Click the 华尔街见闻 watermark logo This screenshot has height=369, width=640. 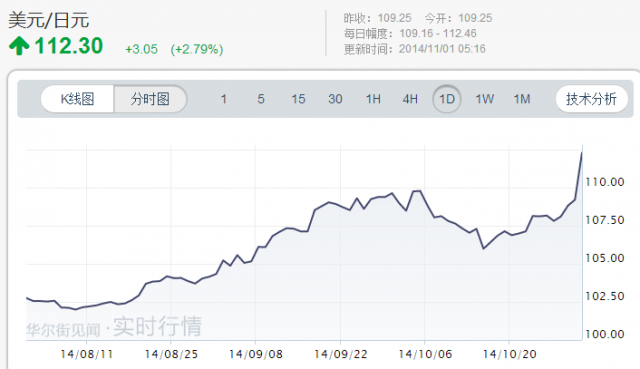tap(63, 330)
